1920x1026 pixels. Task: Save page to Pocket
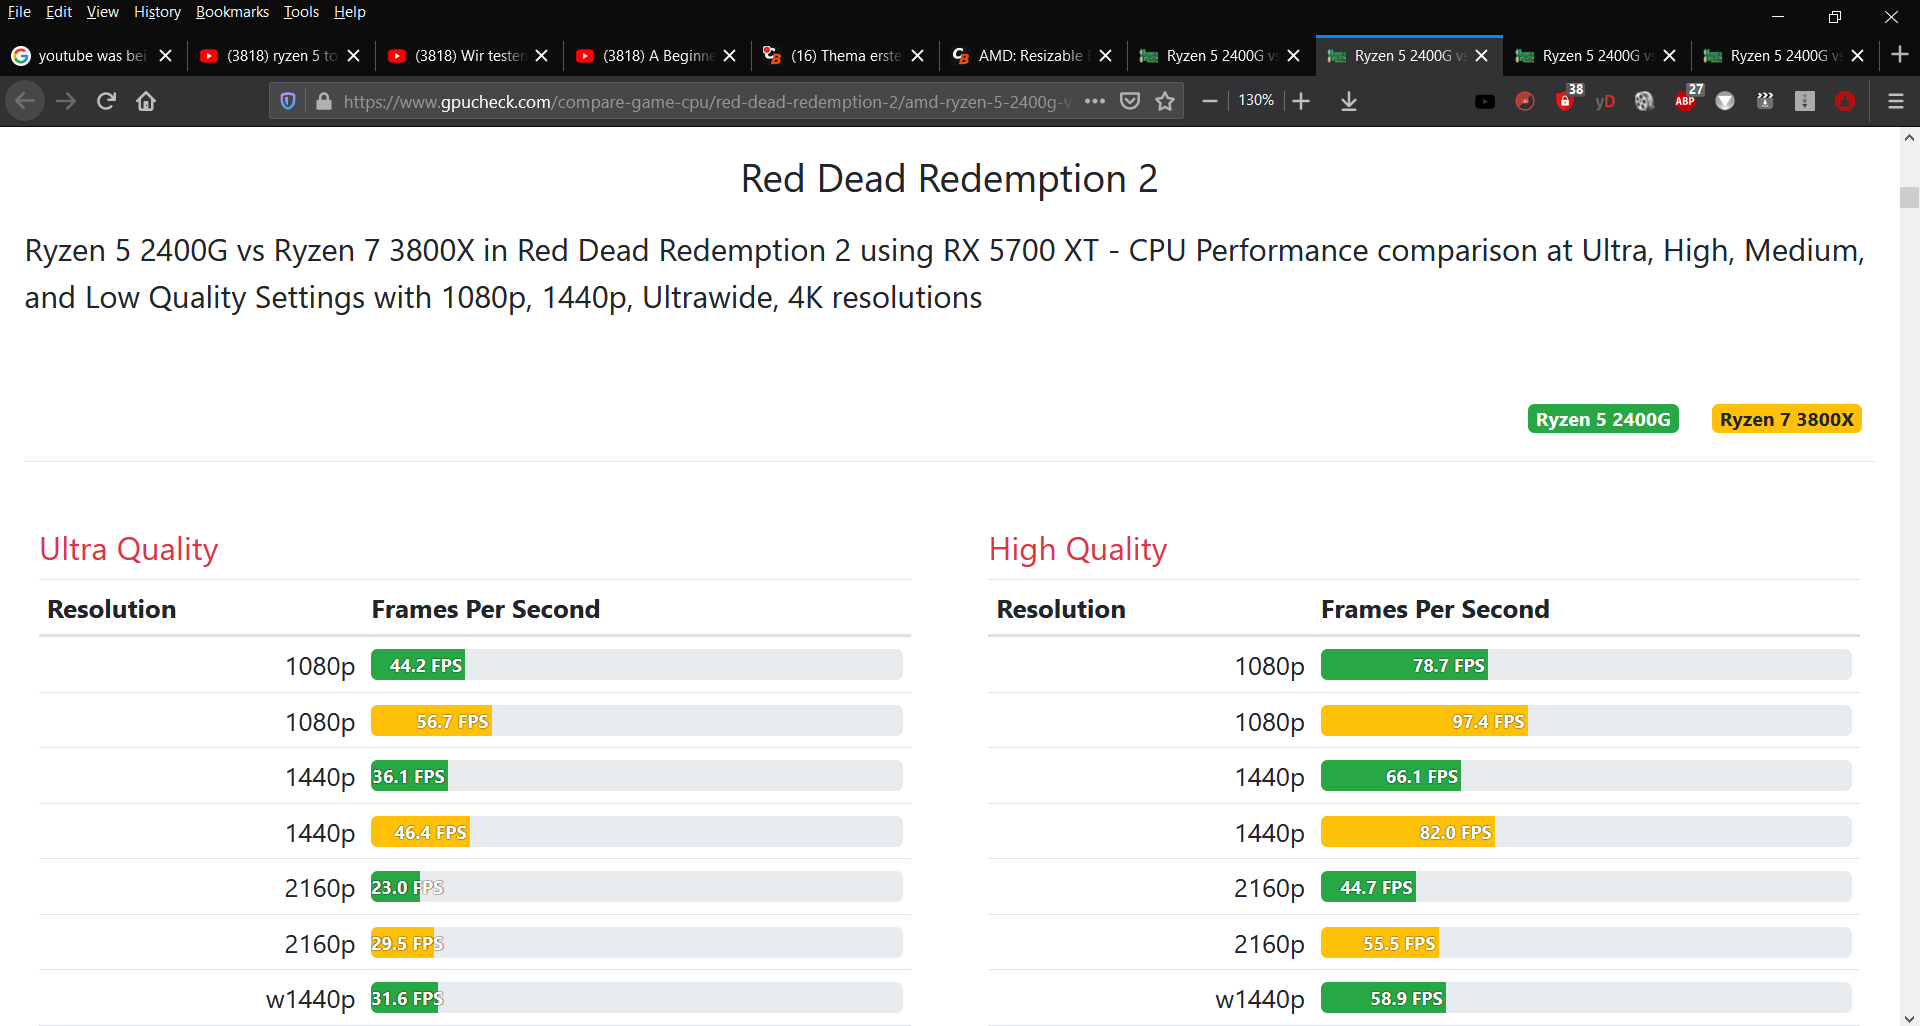[x=1130, y=101]
